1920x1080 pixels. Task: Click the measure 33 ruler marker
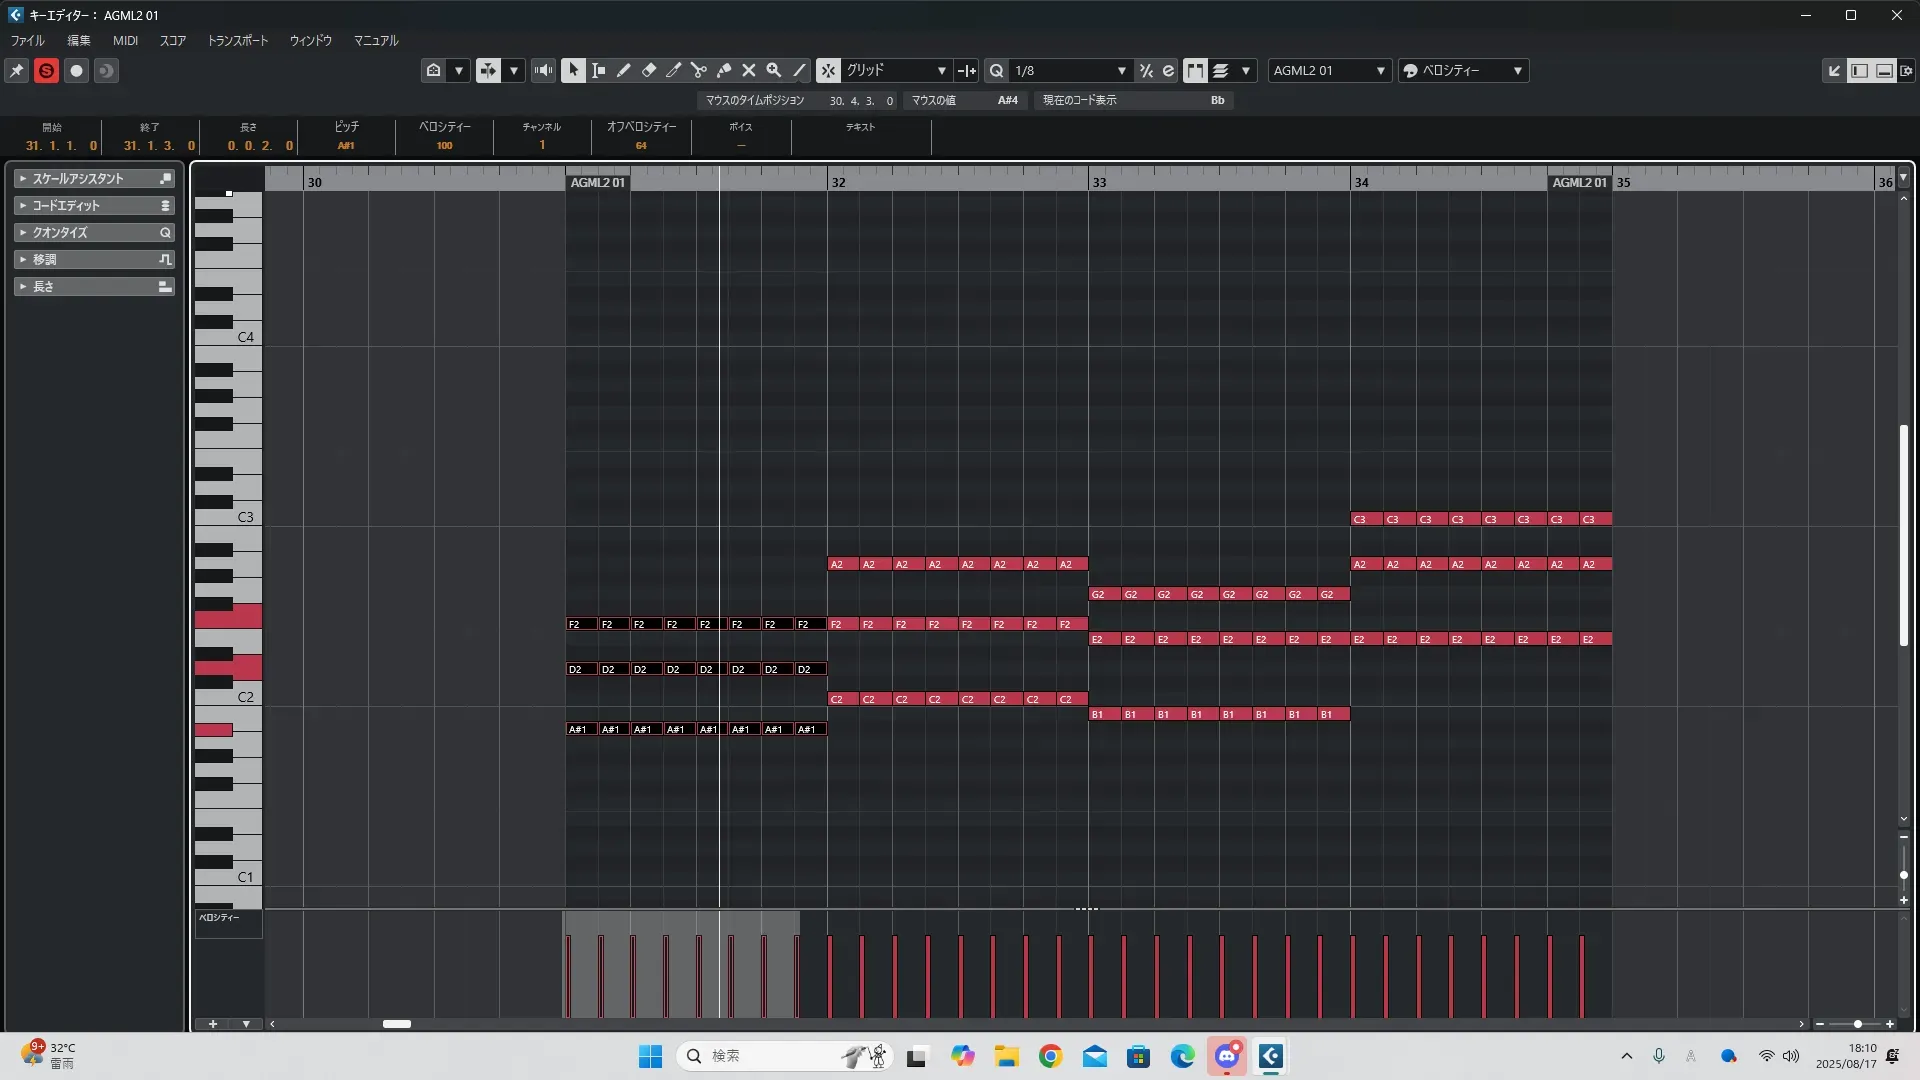[x=1099, y=182]
